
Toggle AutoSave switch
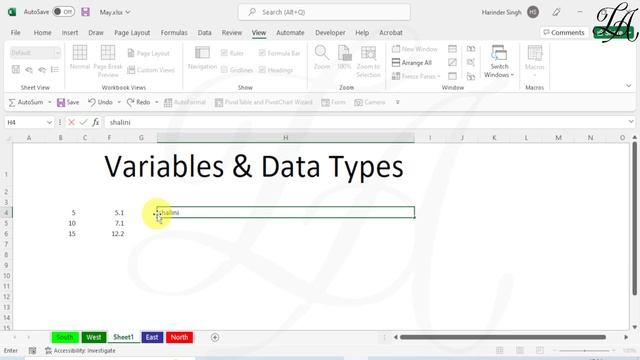[x=63, y=12]
